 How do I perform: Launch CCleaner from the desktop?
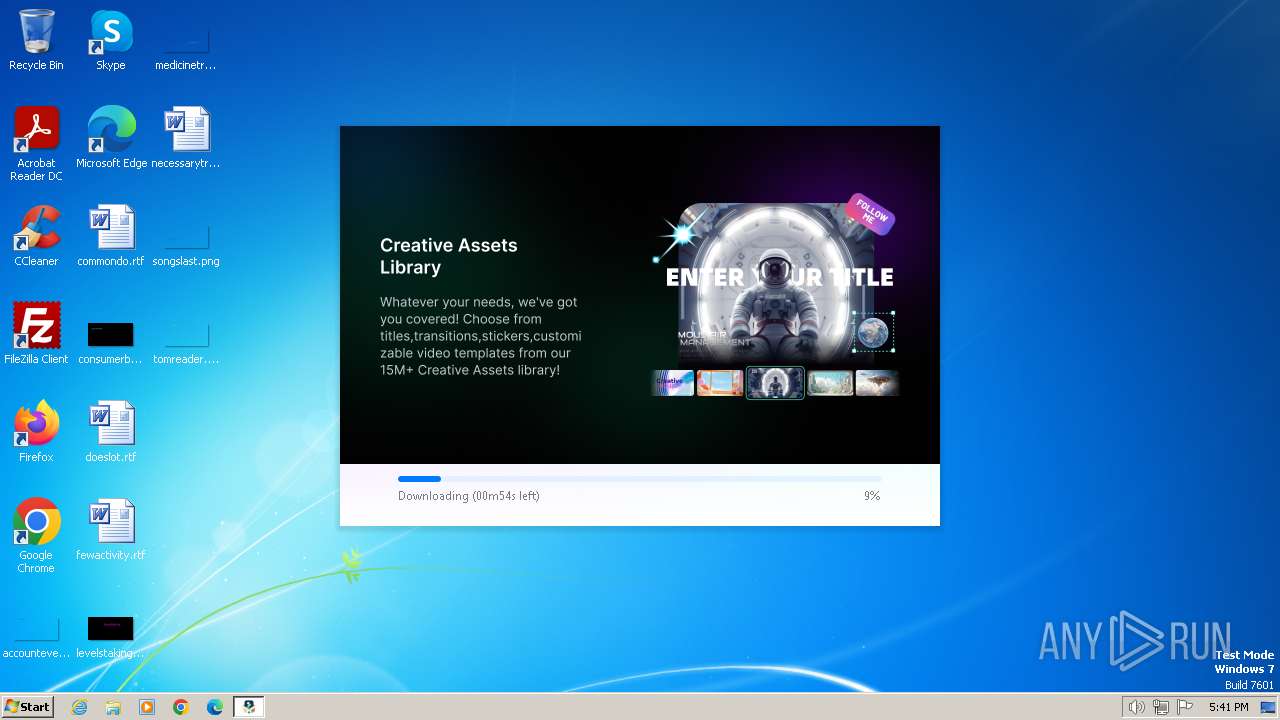[36, 236]
